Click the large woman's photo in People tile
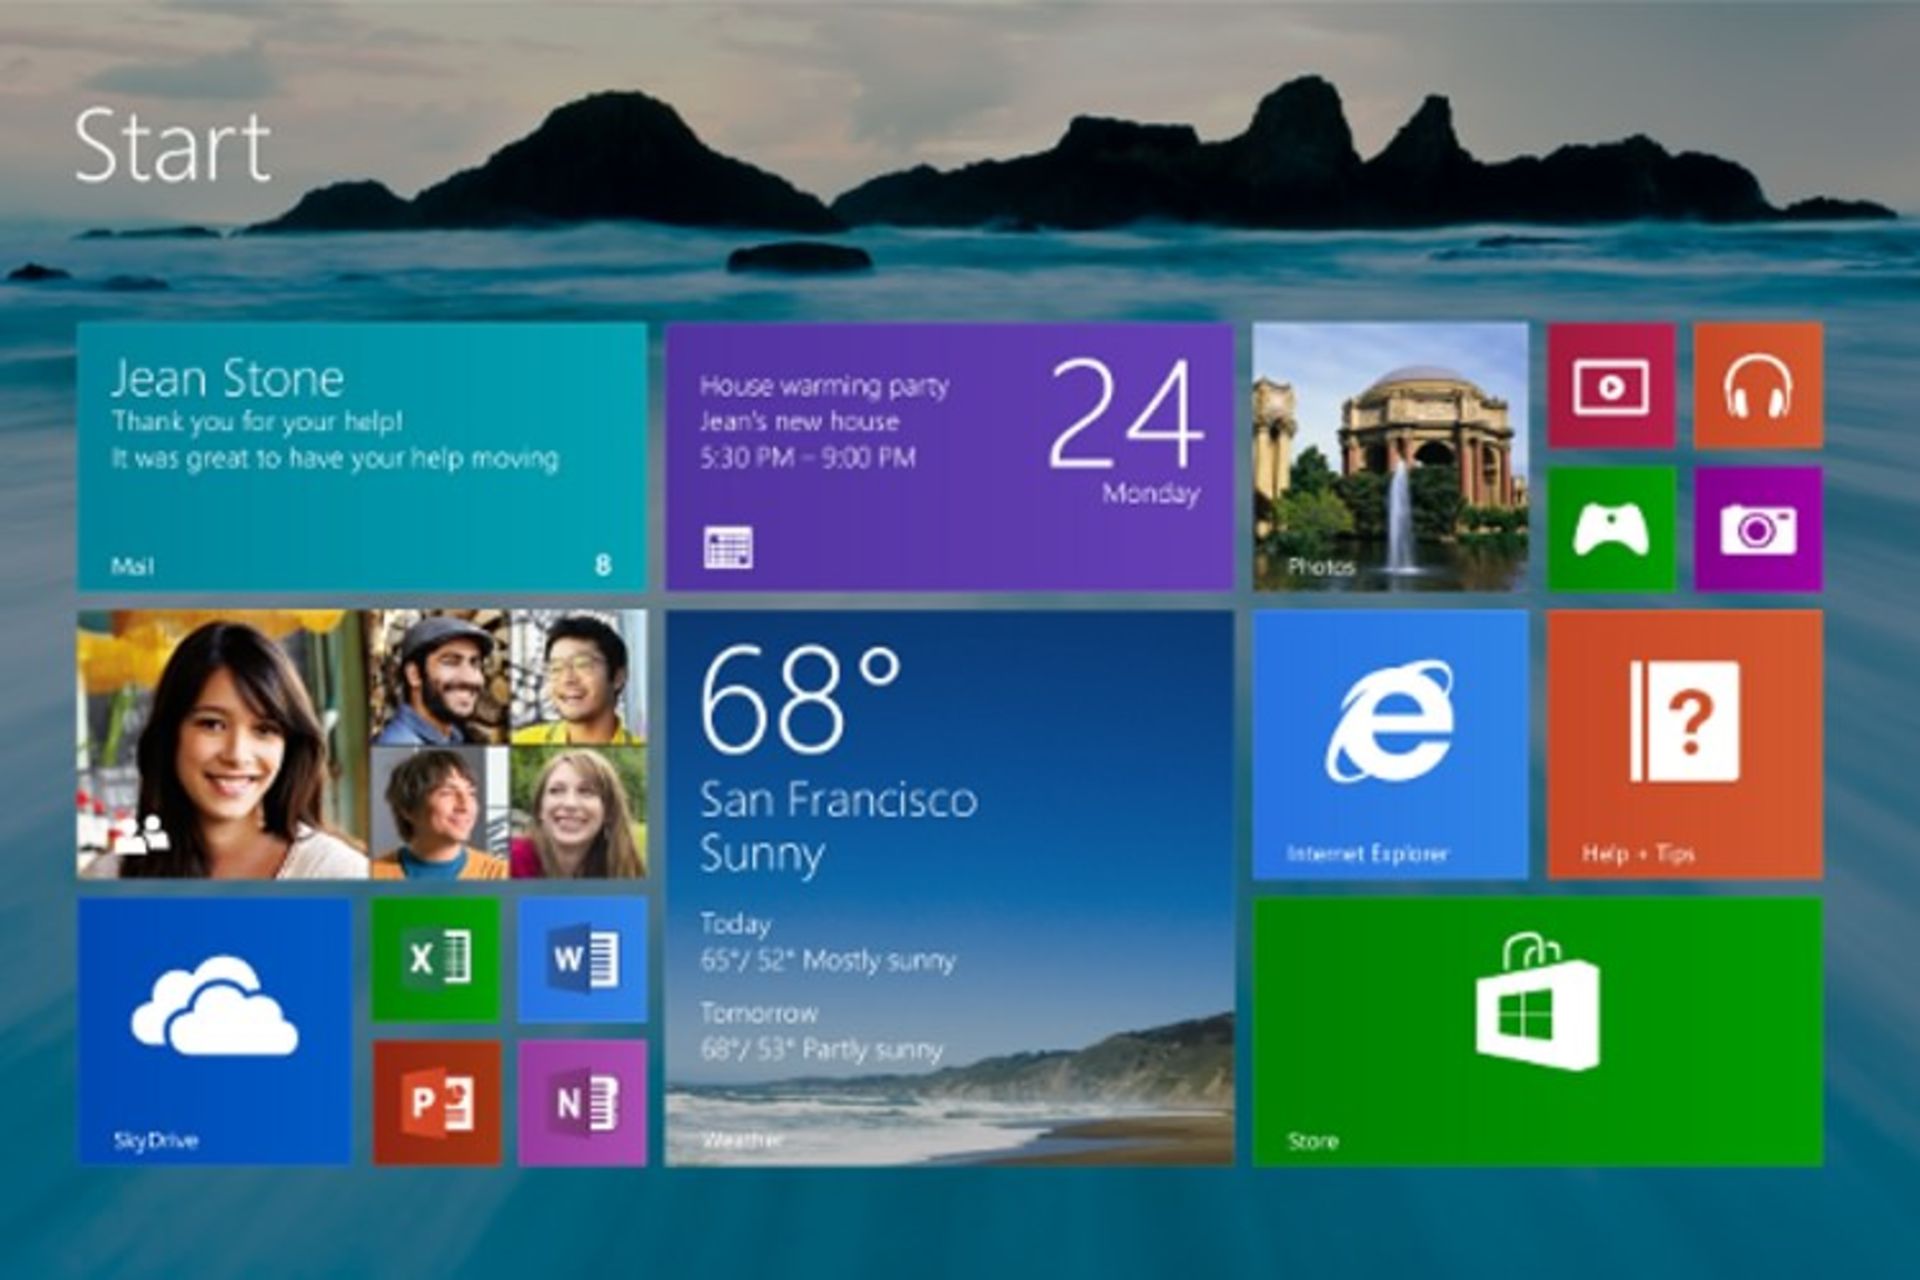 coord(223,744)
